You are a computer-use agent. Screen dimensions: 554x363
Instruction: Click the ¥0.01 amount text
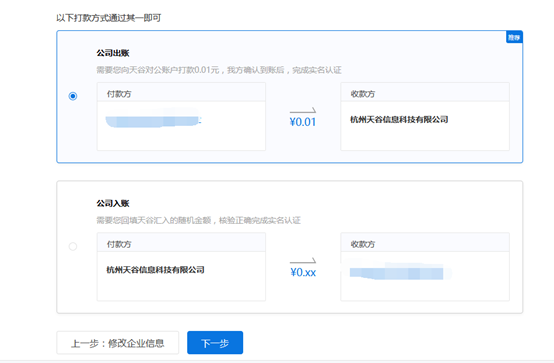[x=303, y=122]
